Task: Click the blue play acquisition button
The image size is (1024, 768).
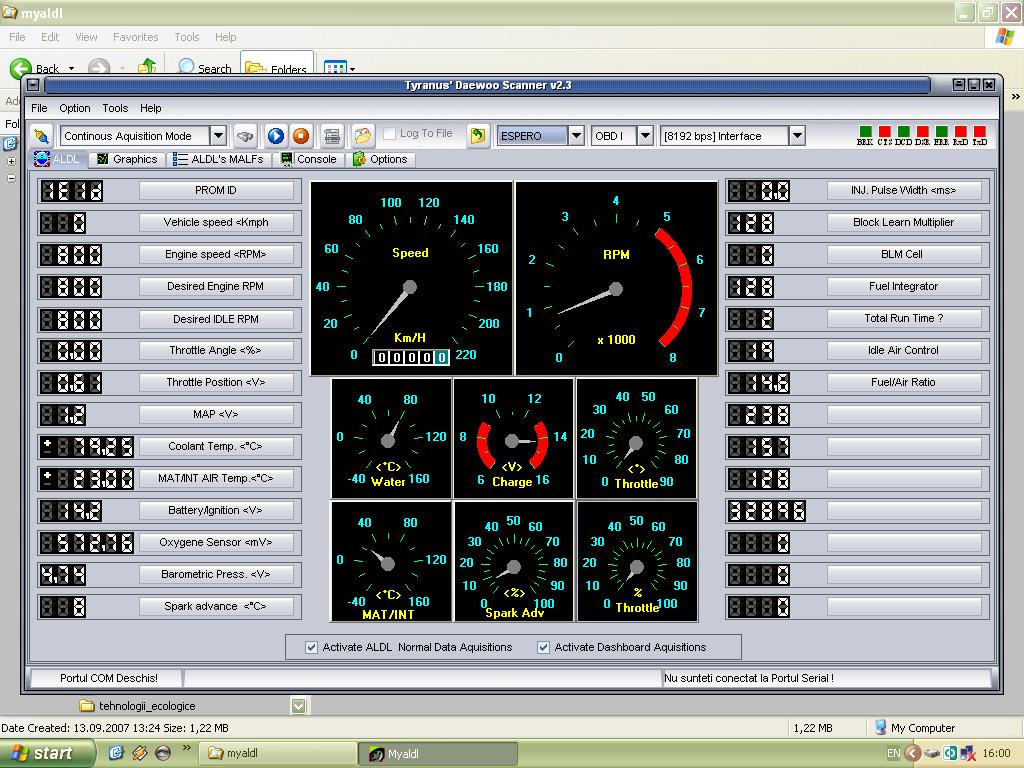Action: click(276, 136)
